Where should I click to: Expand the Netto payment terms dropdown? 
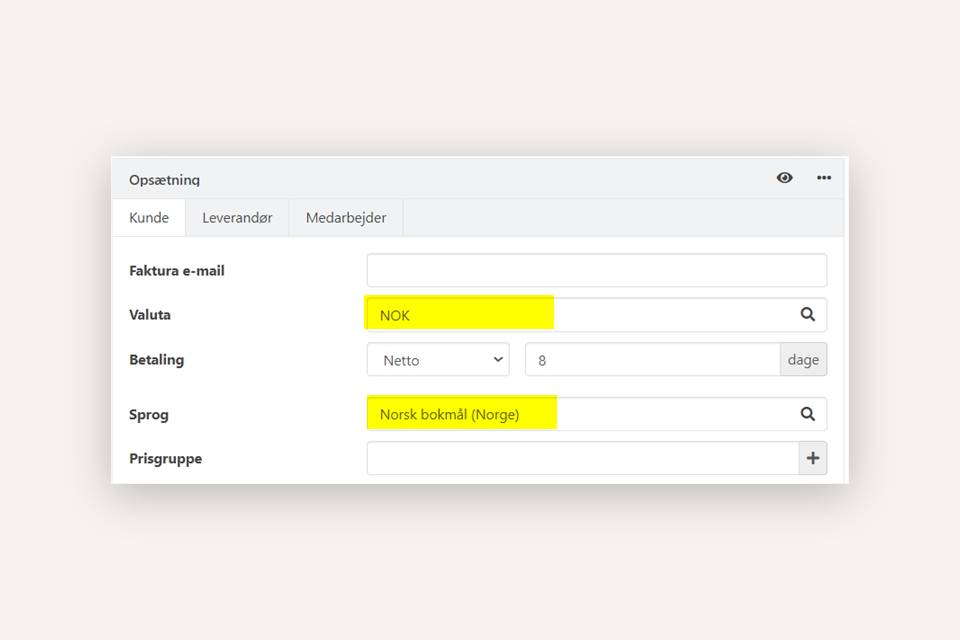(x=438, y=360)
